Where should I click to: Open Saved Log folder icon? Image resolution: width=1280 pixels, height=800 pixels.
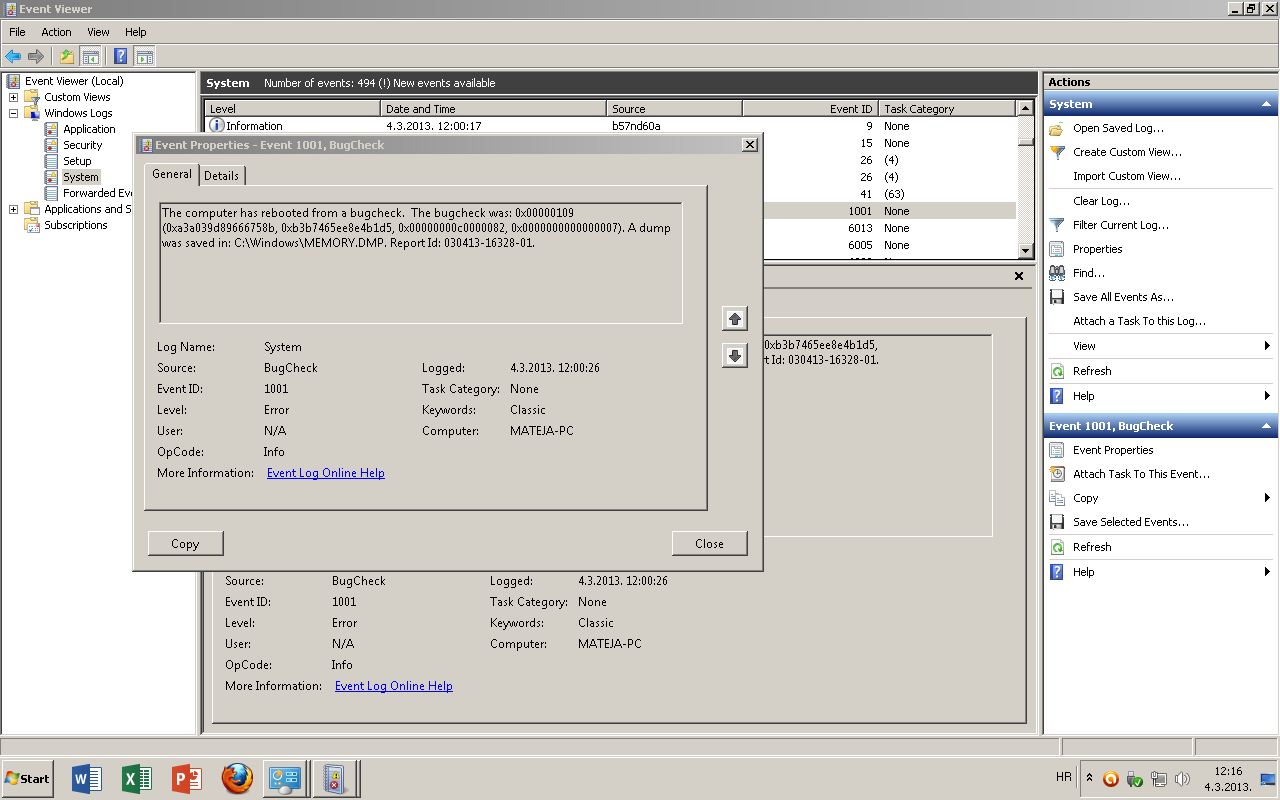click(x=1057, y=128)
